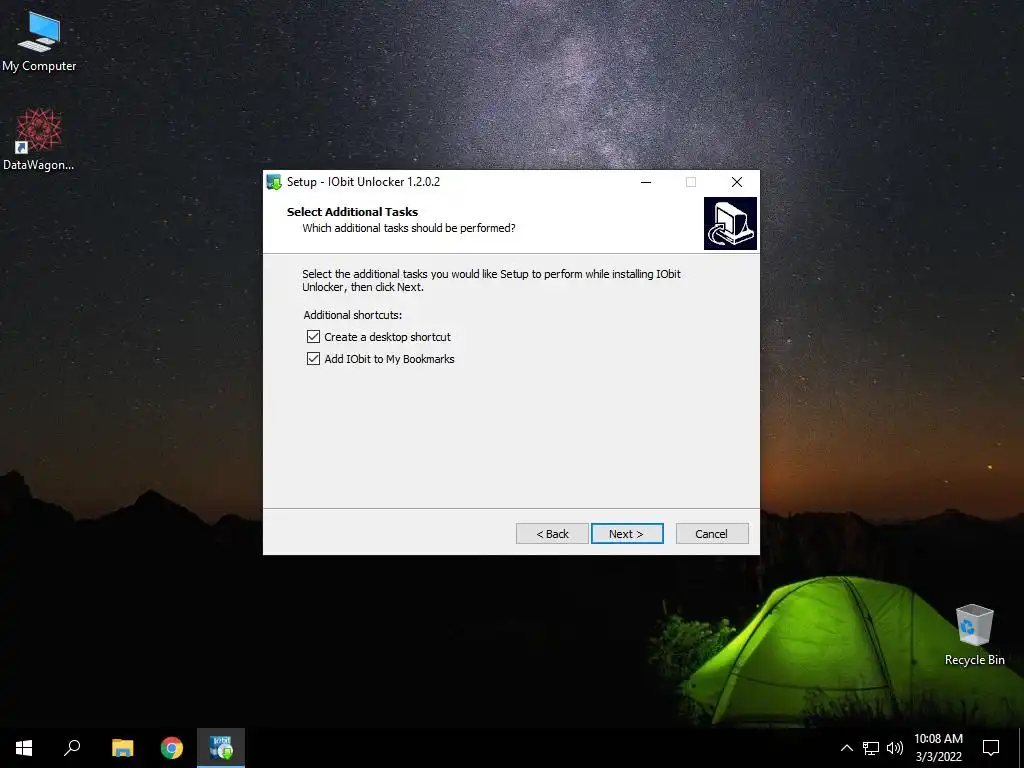
Task: Minimize the Setup window
Action: [646, 182]
